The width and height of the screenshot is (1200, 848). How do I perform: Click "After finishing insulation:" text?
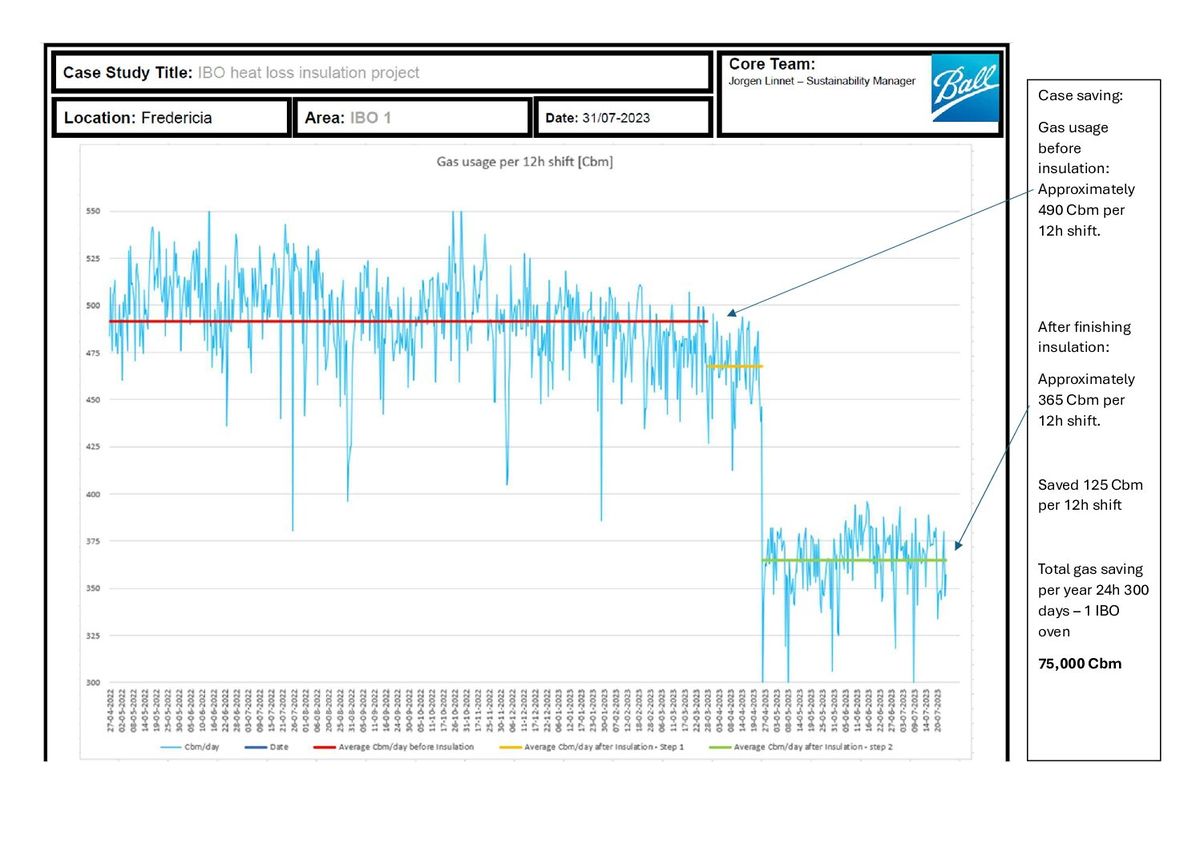coord(1085,337)
